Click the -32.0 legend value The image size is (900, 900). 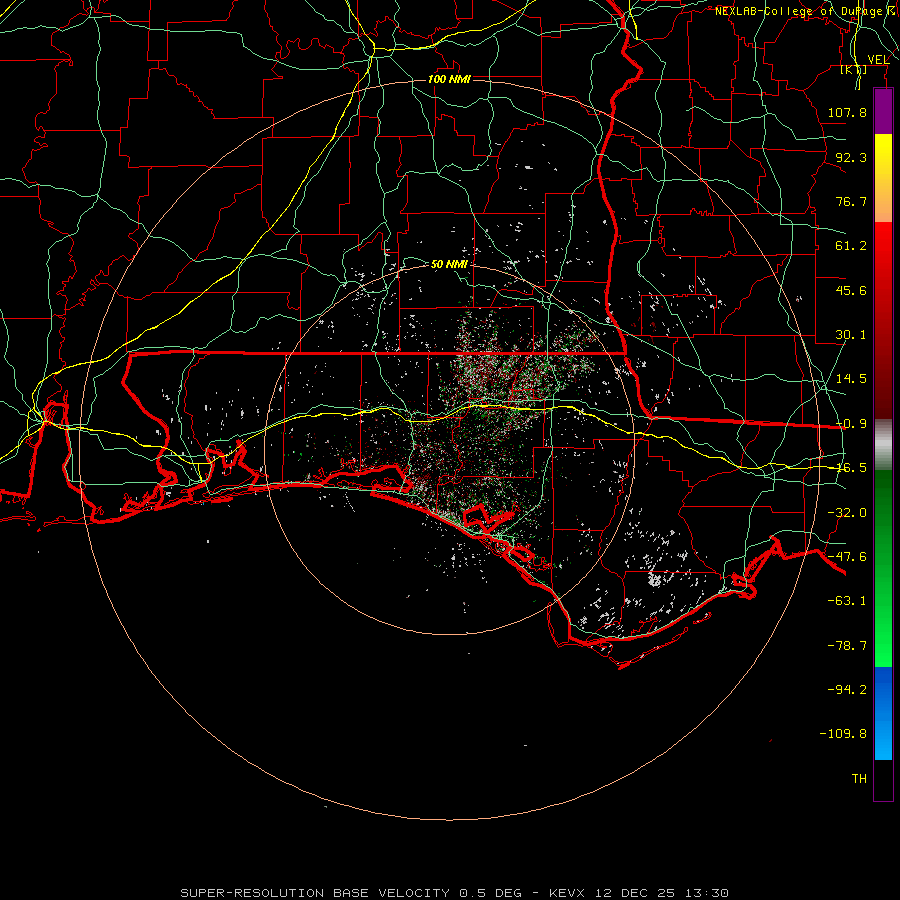pos(847,513)
